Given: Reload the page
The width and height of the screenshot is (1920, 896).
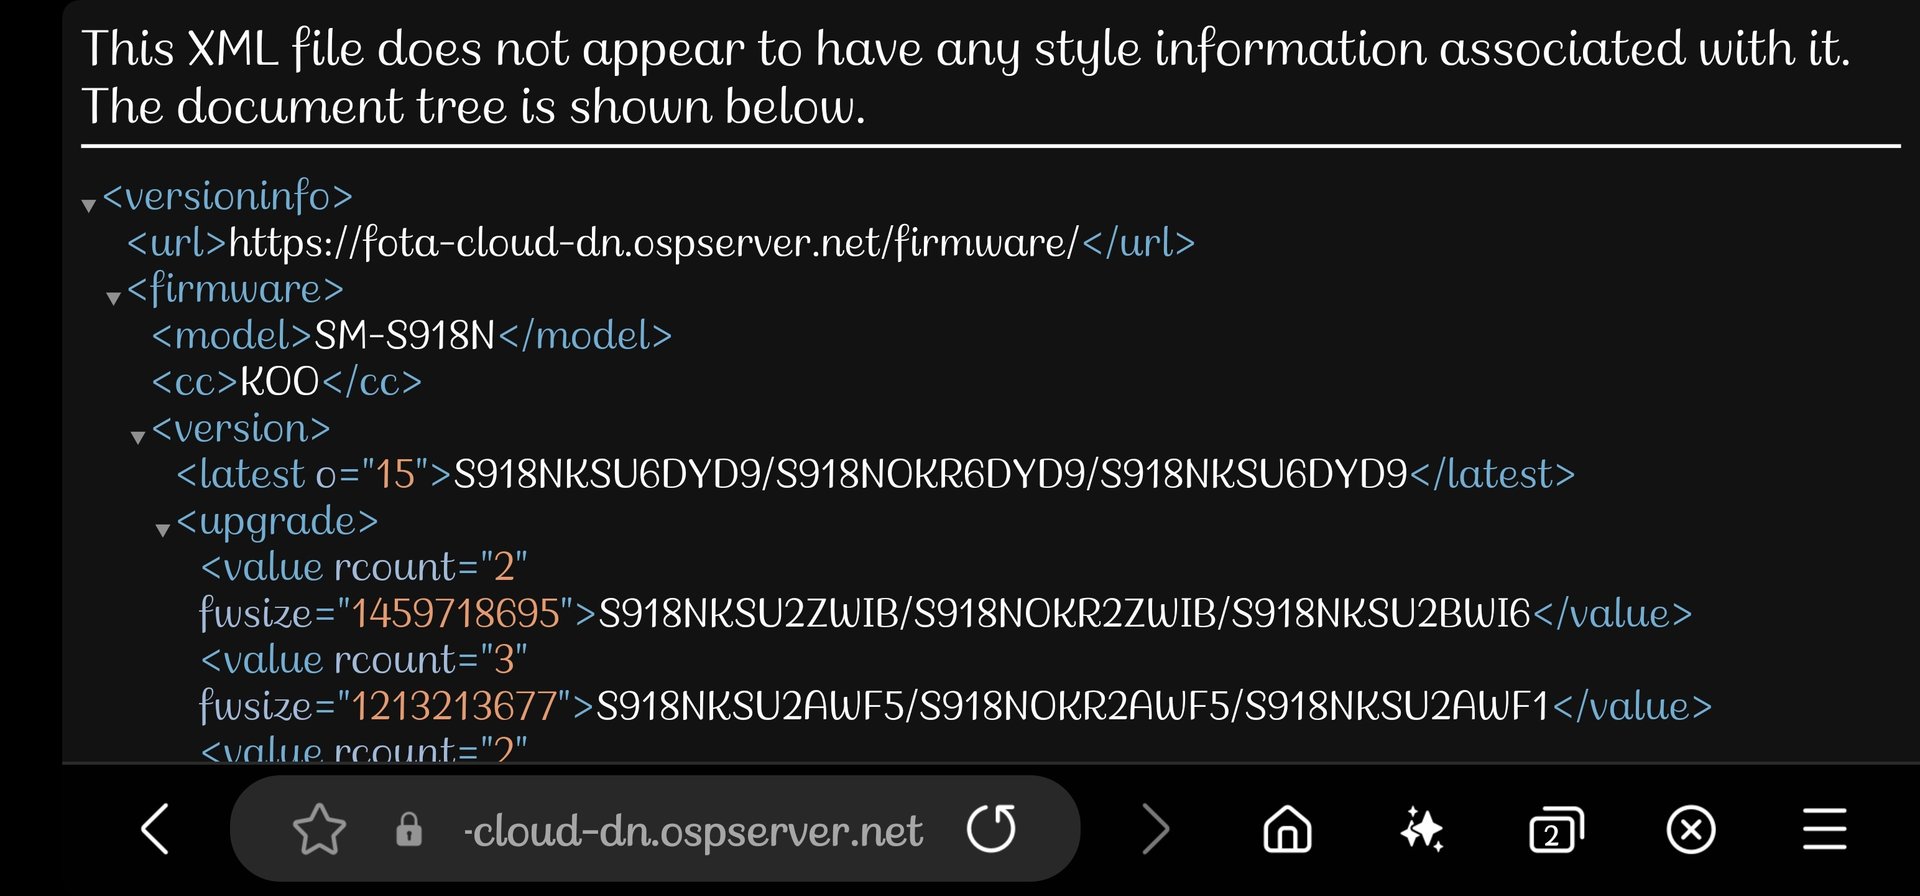Looking at the screenshot, I should 991,829.
